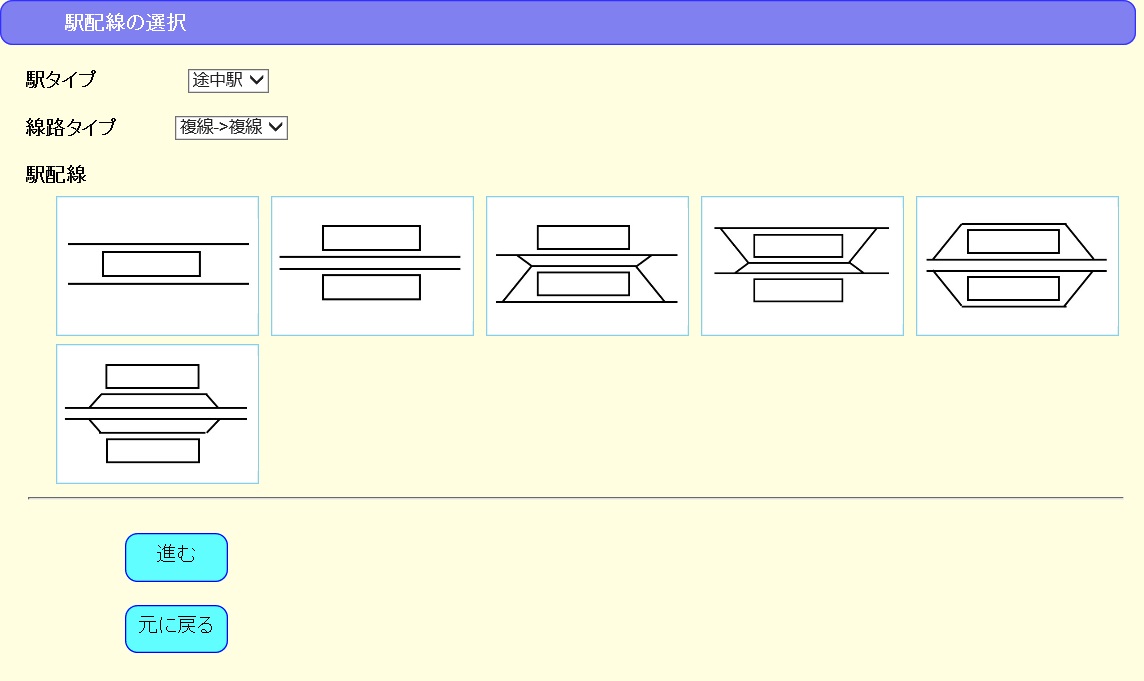Screen dimensions: 1144x681
Task: Pick the layout with lower passing loop
Action: (587, 265)
